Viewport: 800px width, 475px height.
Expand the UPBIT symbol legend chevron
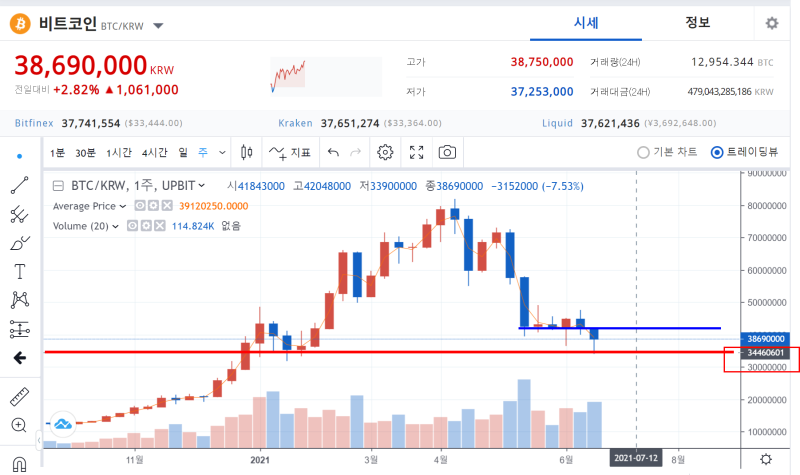tap(202, 186)
